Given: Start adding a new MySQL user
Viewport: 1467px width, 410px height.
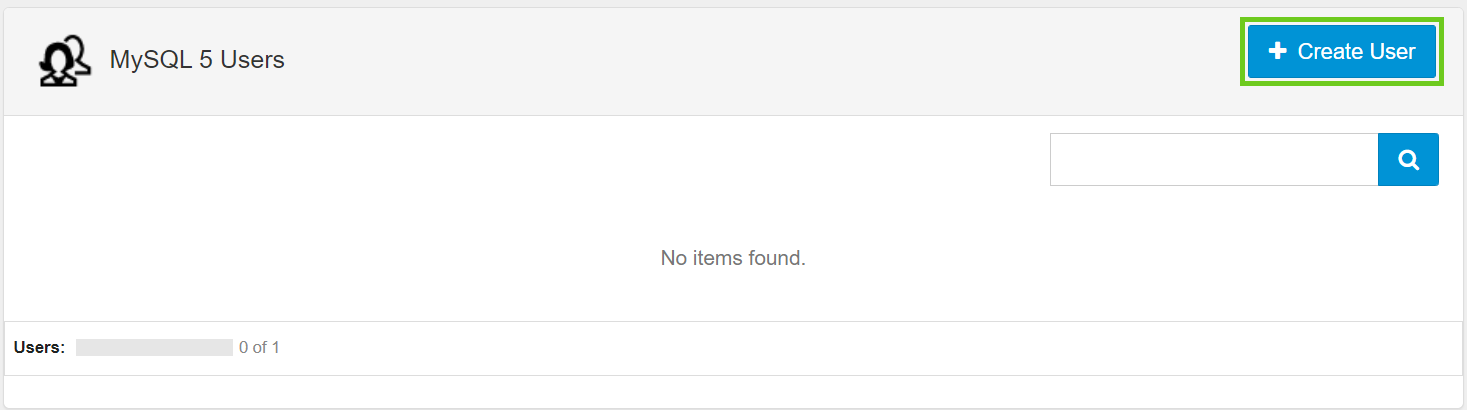Looking at the screenshot, I should [1342, 52].
